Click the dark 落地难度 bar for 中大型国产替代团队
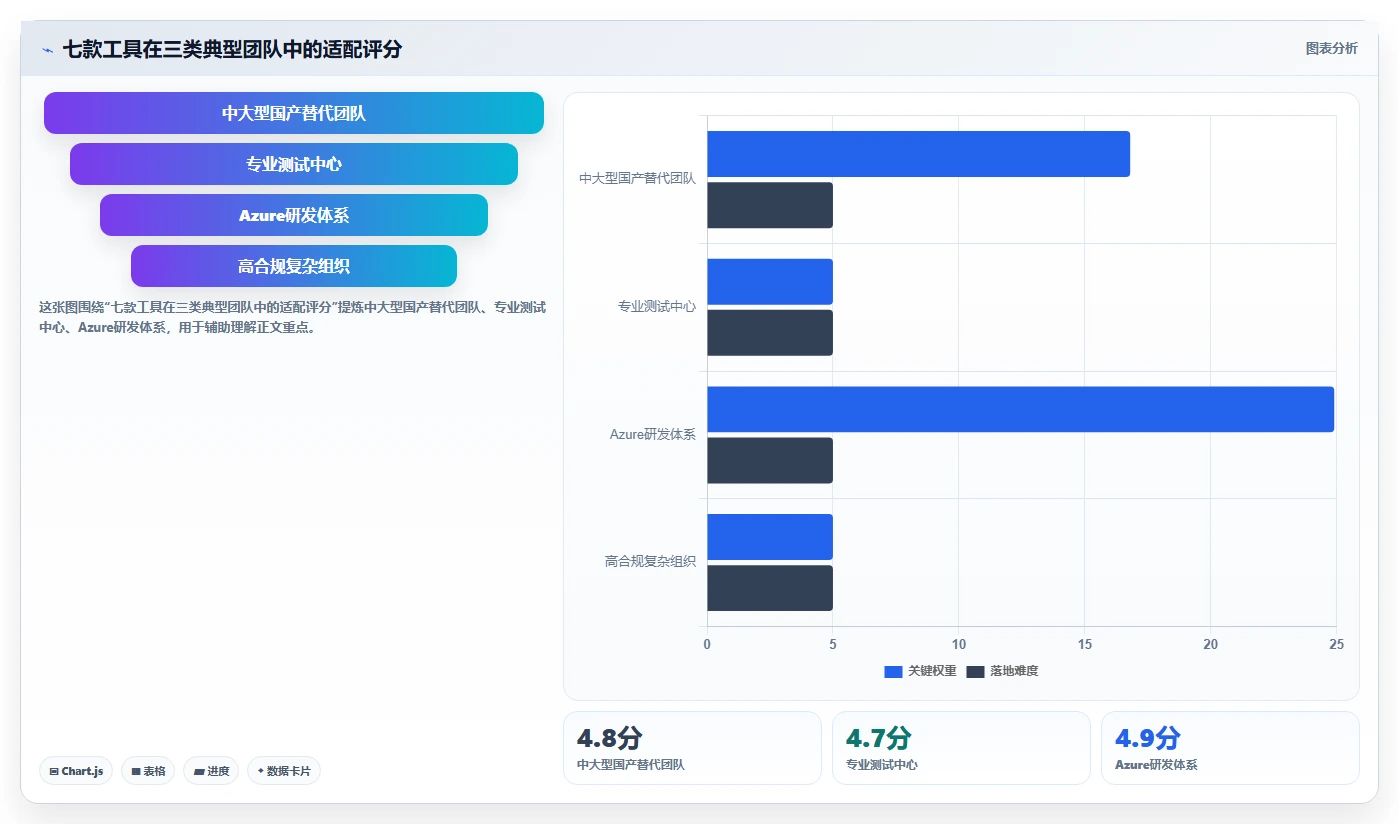The width and height of the screenshot is (1399, 824). (770, 205)
